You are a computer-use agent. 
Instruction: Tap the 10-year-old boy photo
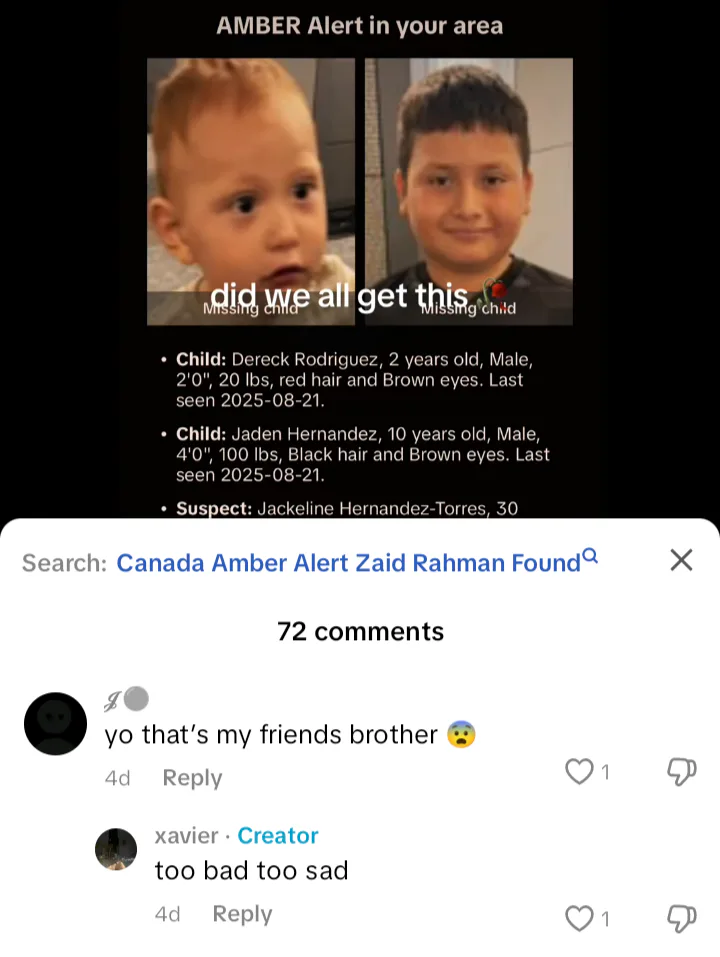(x=469, y=191)
